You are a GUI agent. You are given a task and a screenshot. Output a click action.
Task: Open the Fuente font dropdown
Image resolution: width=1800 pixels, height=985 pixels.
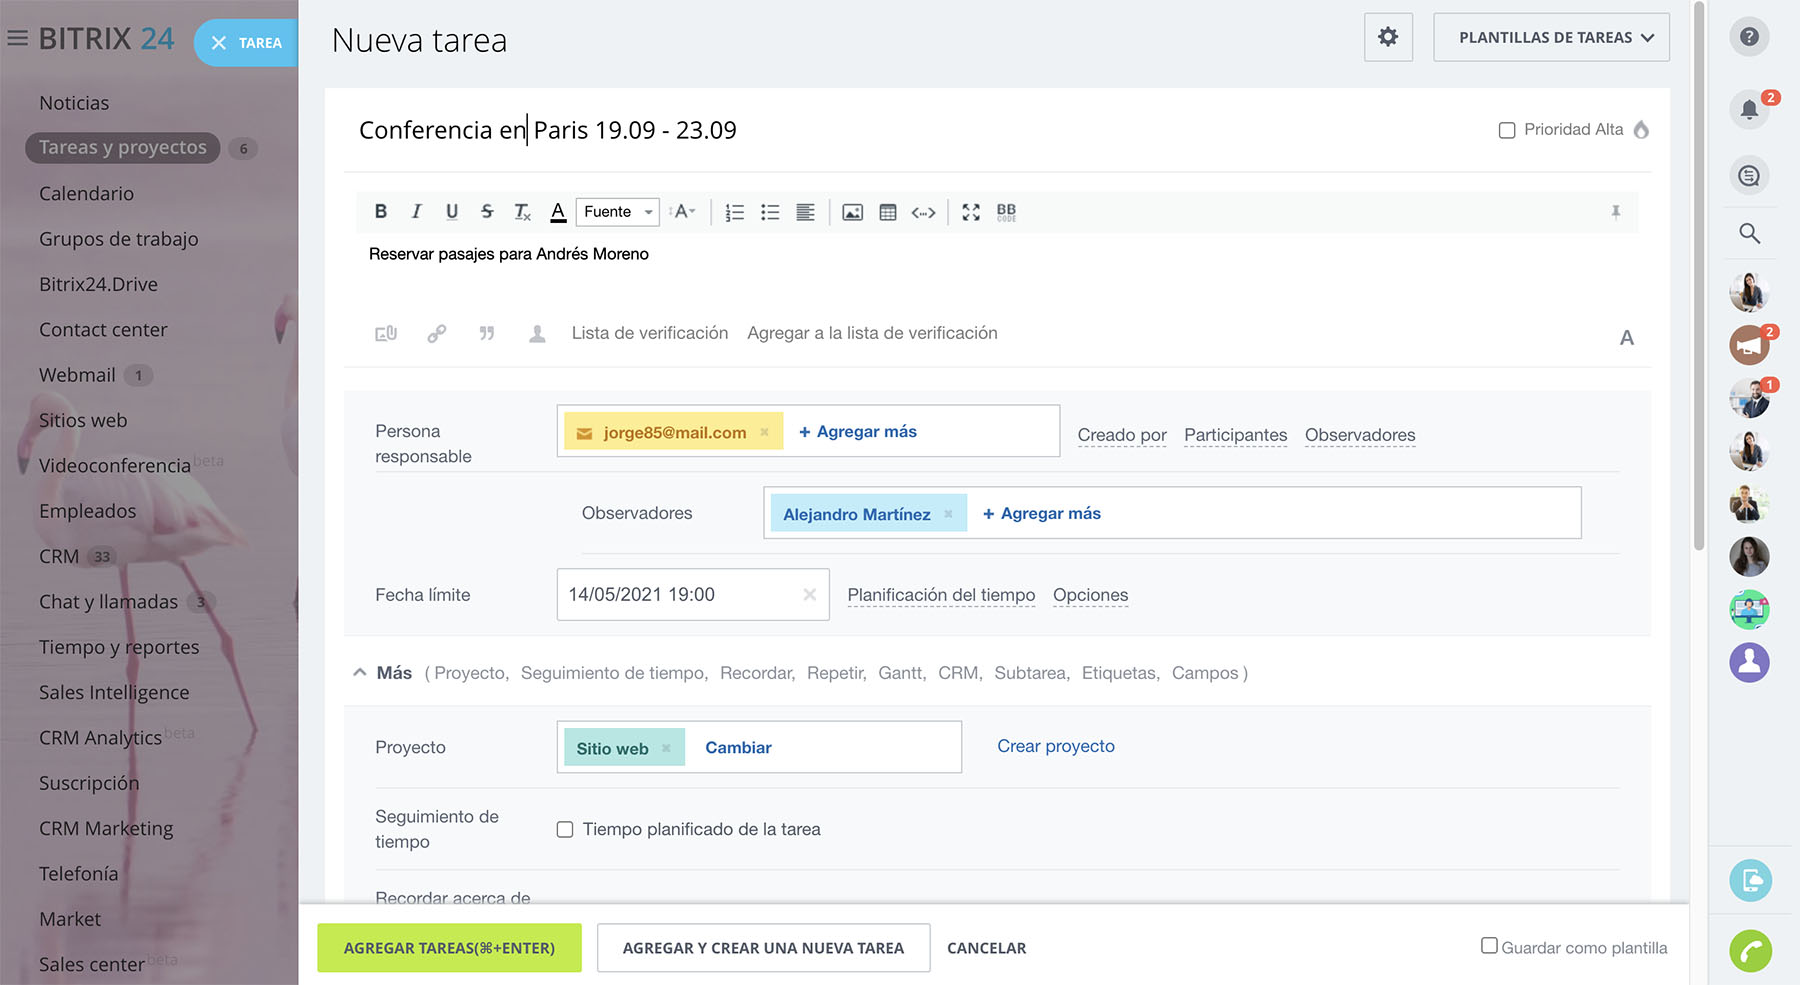619,212
